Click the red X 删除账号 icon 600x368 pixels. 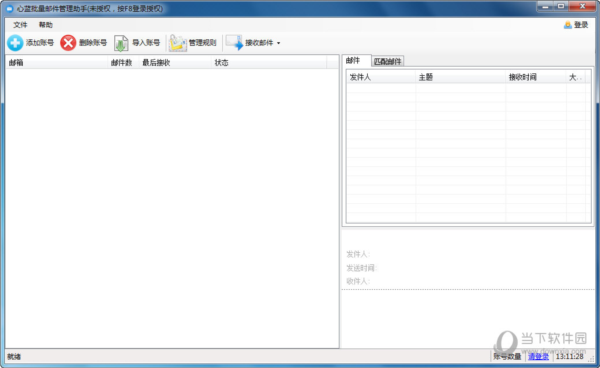click(68, 43)
